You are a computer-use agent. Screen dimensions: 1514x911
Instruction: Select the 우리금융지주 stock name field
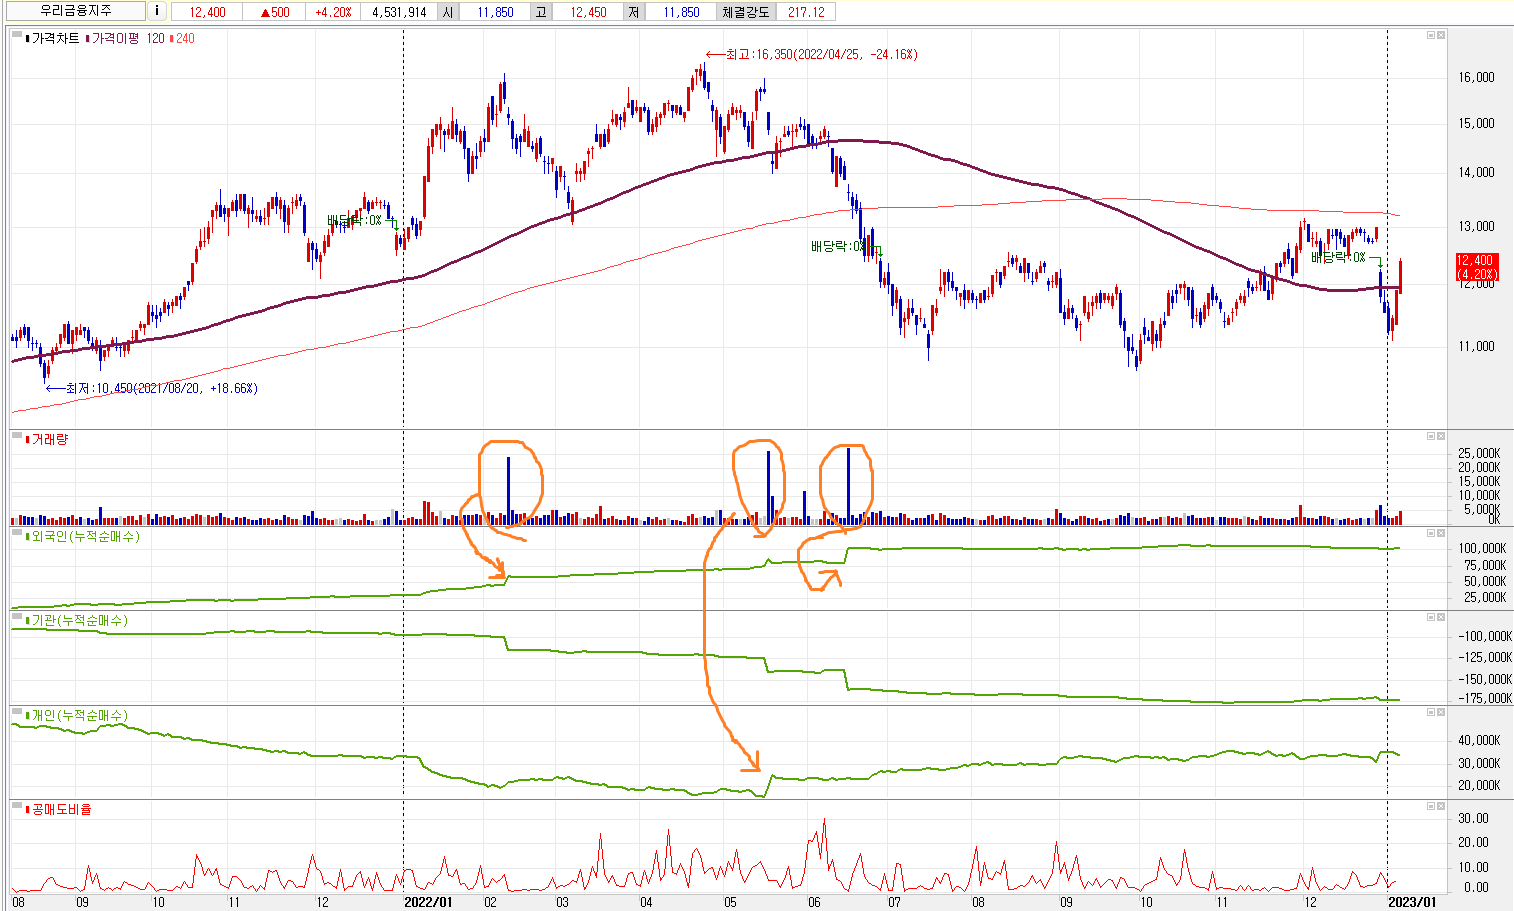[x=74, y=11]
